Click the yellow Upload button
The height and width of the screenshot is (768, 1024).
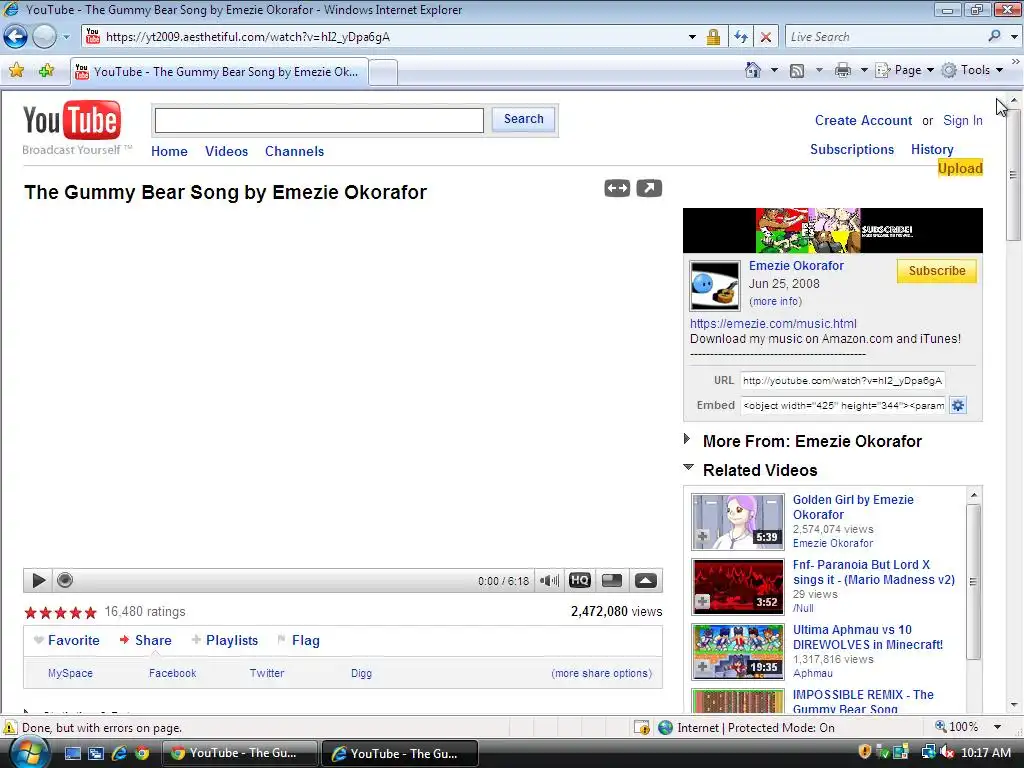pos(960,168)
